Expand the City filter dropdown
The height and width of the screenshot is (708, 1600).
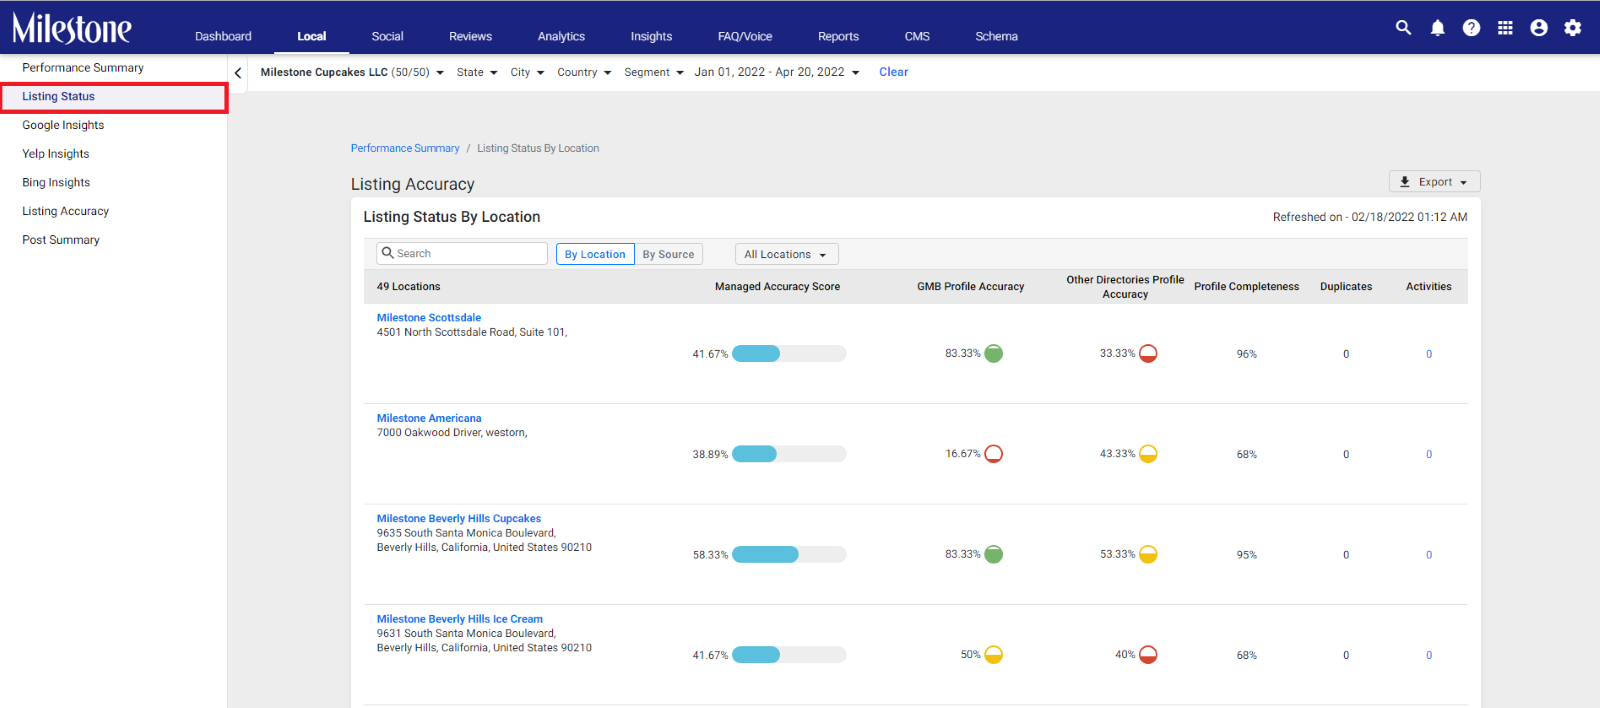[x=527, y=72]
